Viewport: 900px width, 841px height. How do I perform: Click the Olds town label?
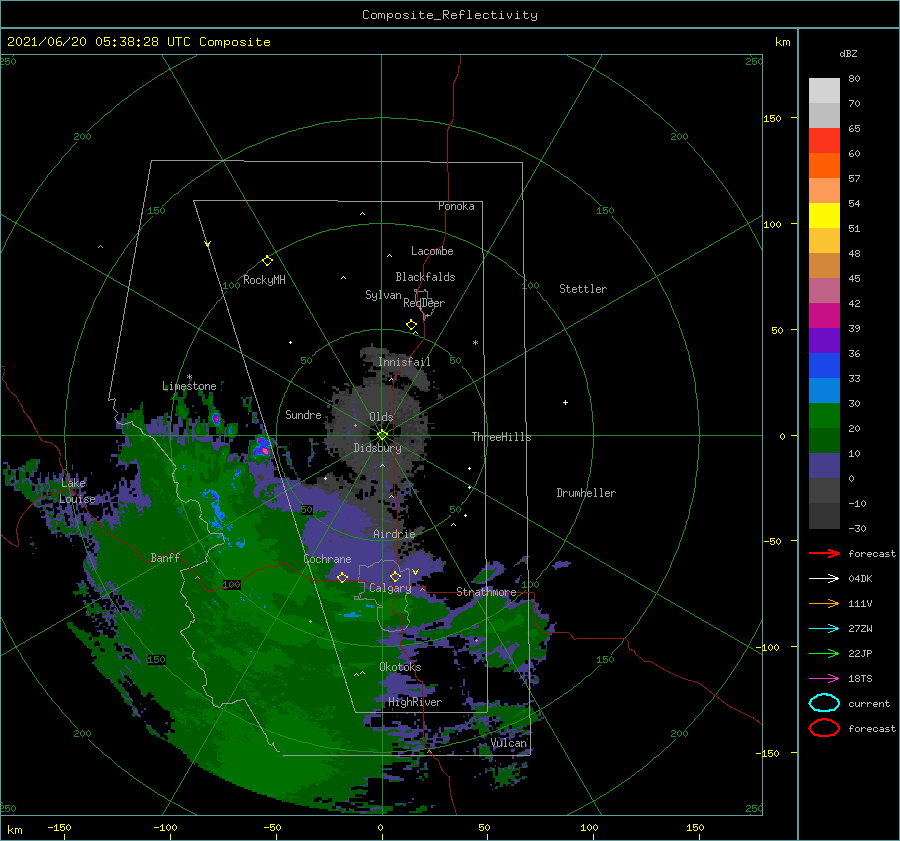tap(381, 417)
